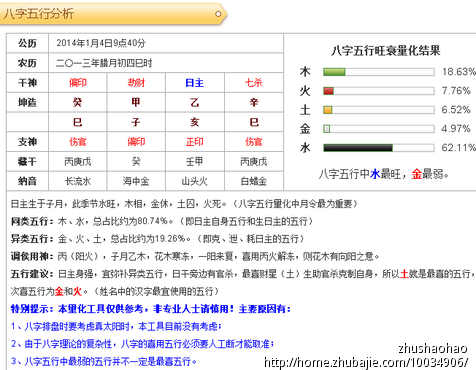Click the red 劫财 cell
This screenshot has width=476, height=370.
136,83
